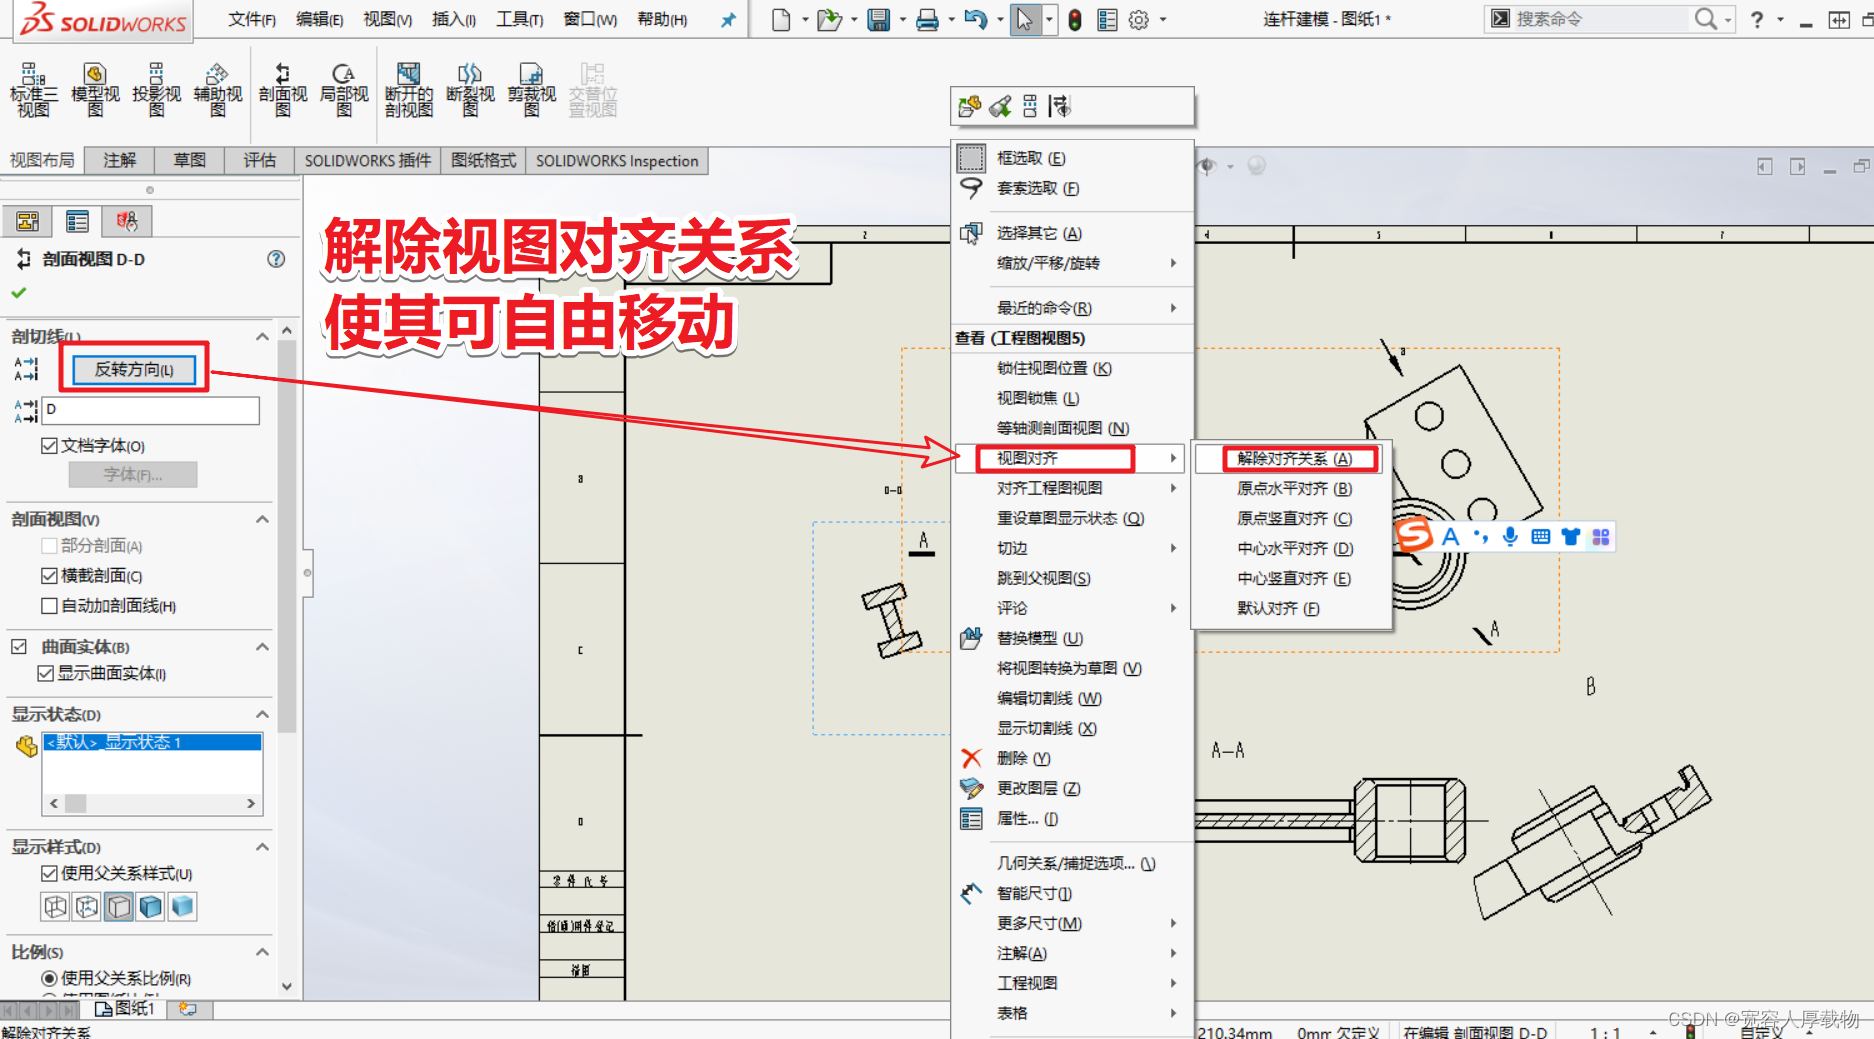Choose 锁住视图位置 from context menu

click(1073, 368)
